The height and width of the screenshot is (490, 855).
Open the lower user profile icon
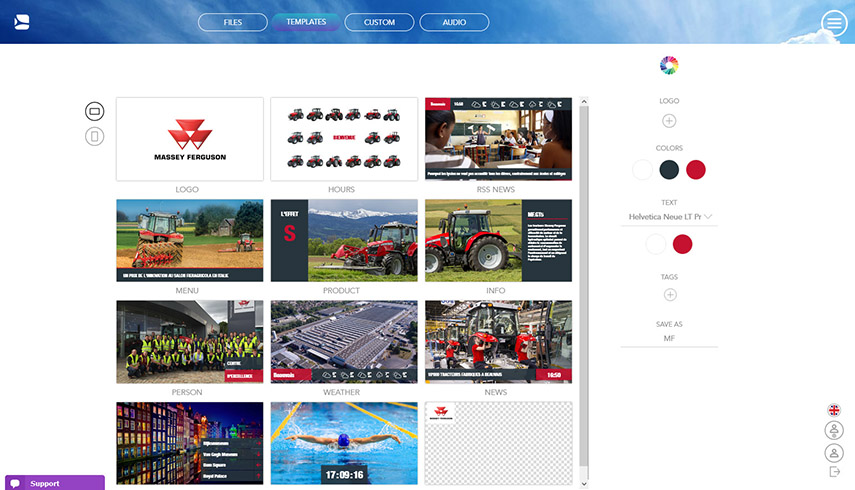point(834,453)
